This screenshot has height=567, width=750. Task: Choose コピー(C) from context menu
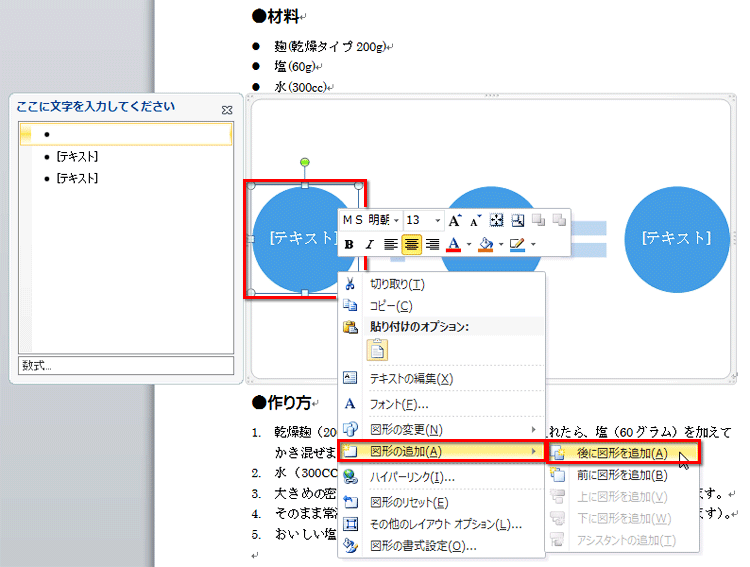coord(441,306)
